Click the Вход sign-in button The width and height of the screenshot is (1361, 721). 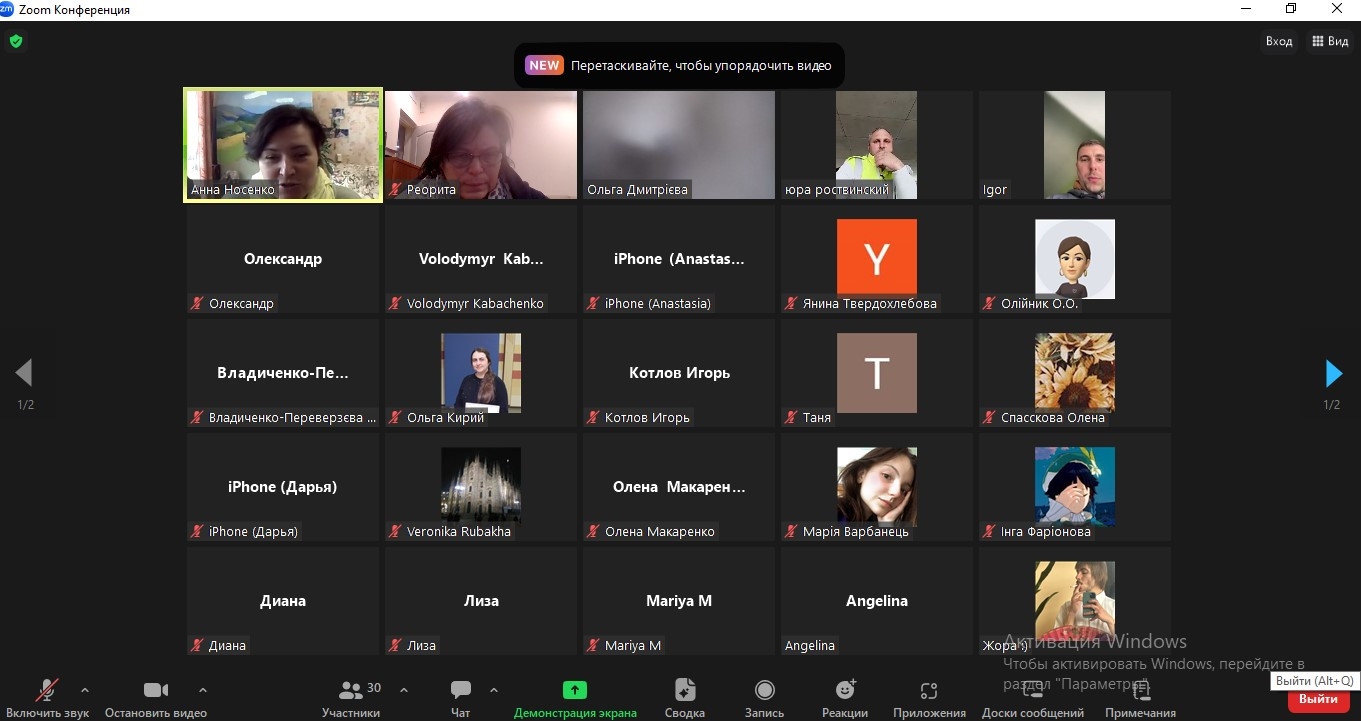(1279, 41)
